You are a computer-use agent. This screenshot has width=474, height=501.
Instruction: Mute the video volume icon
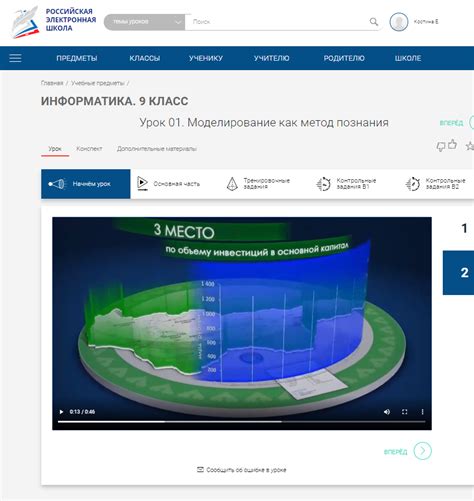pyautogui.click(x=387, y=412)
